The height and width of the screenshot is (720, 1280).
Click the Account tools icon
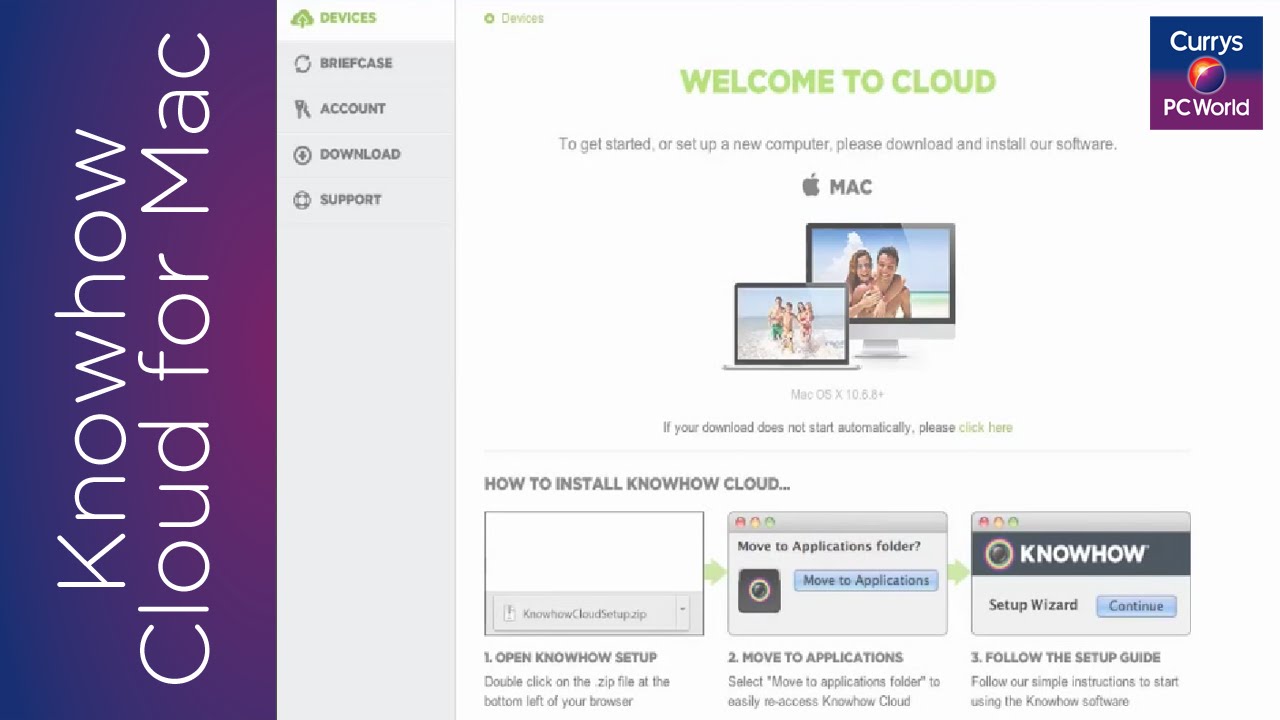pyautogui.click(x=302, y=109)
